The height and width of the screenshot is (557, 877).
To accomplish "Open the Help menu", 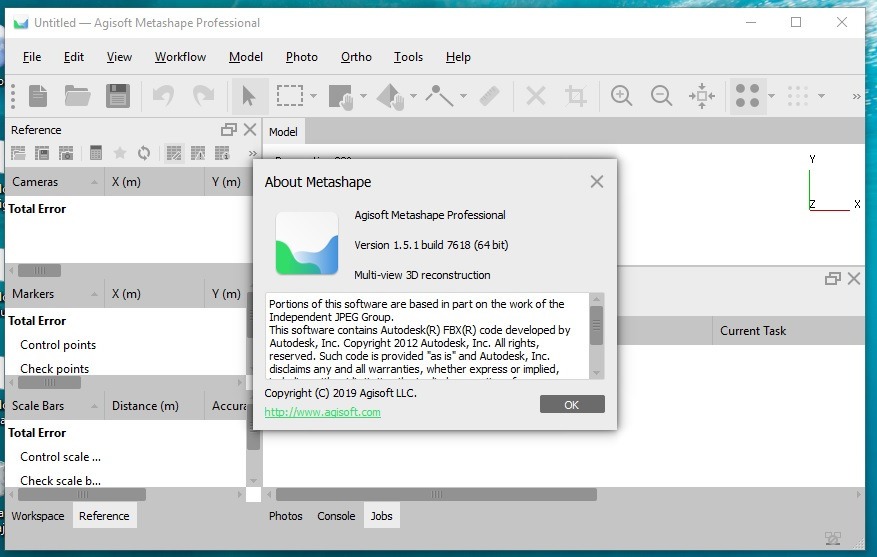I will [458, 57].
